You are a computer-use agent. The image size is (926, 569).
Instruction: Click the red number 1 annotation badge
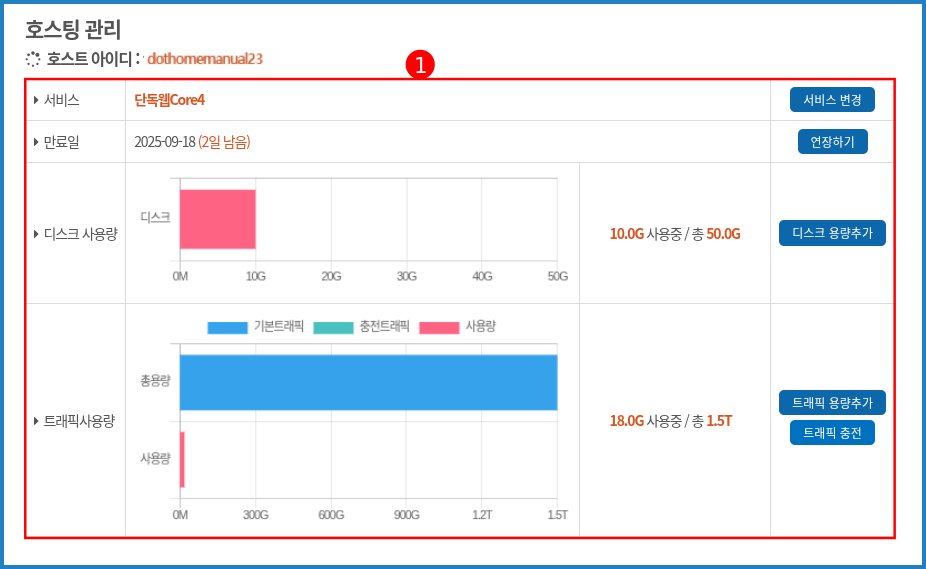[x=418, y=65]
